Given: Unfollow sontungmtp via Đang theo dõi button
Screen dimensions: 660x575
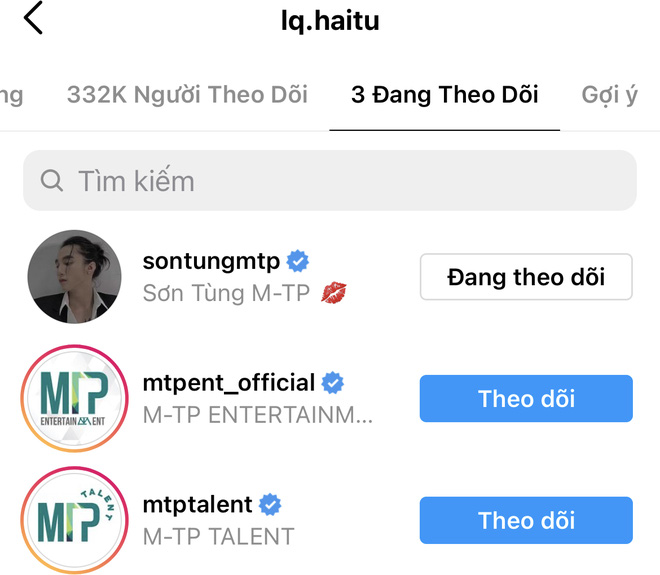Looking at the screenshot, I should (x=526, y=277).
